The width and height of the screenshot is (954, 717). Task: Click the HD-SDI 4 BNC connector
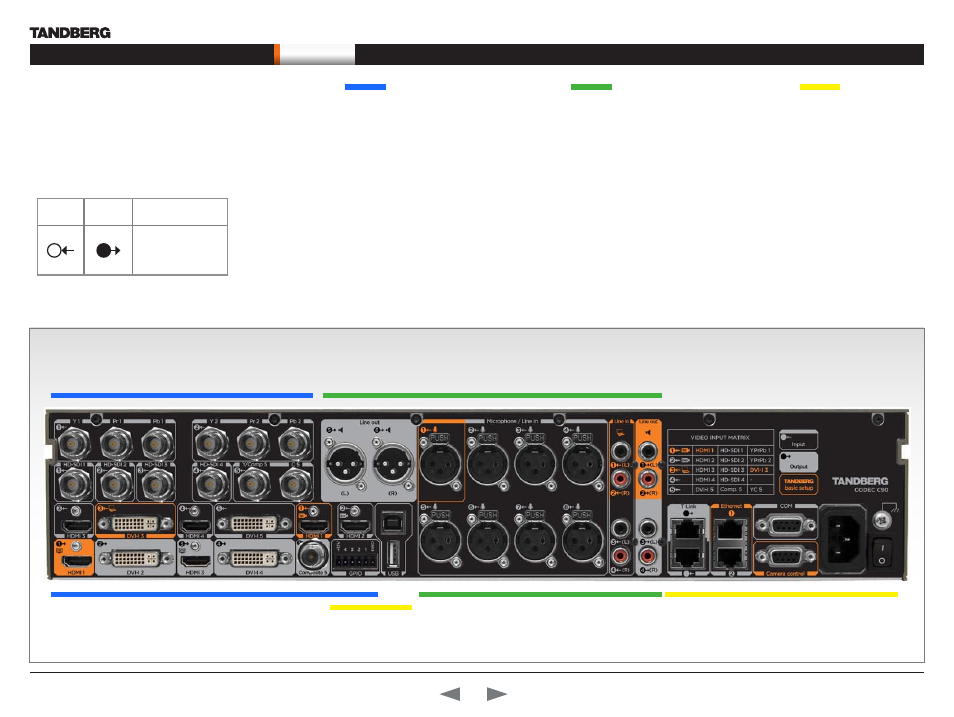pos(211,484)
